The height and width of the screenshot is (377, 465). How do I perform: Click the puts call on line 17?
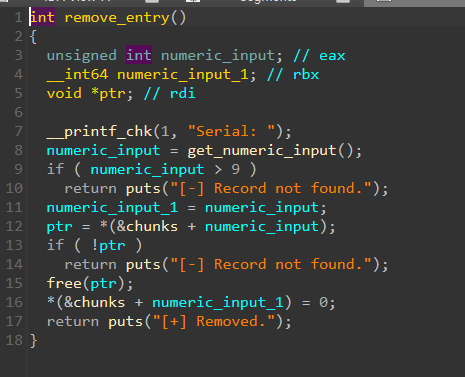(x=126, y=321)
